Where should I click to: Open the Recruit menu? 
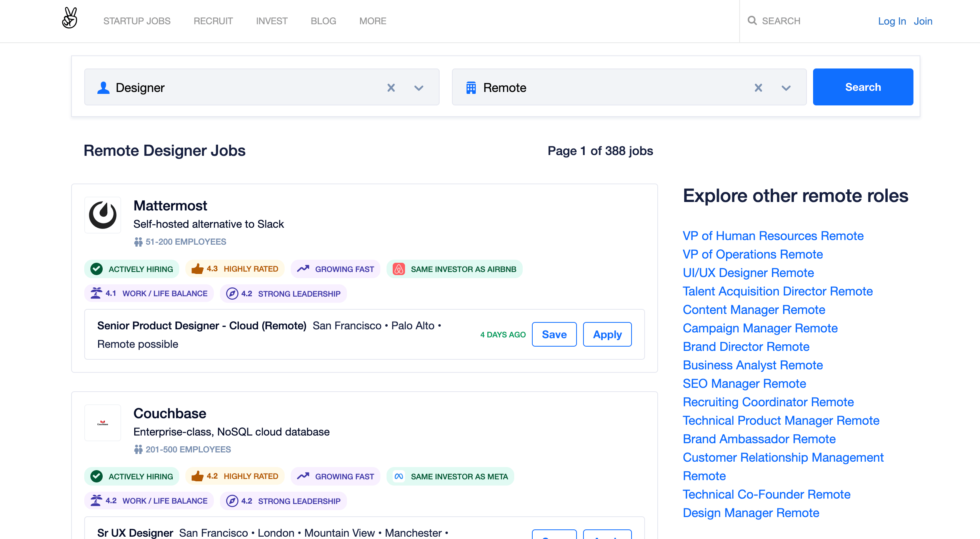click(x=213, y=21)
